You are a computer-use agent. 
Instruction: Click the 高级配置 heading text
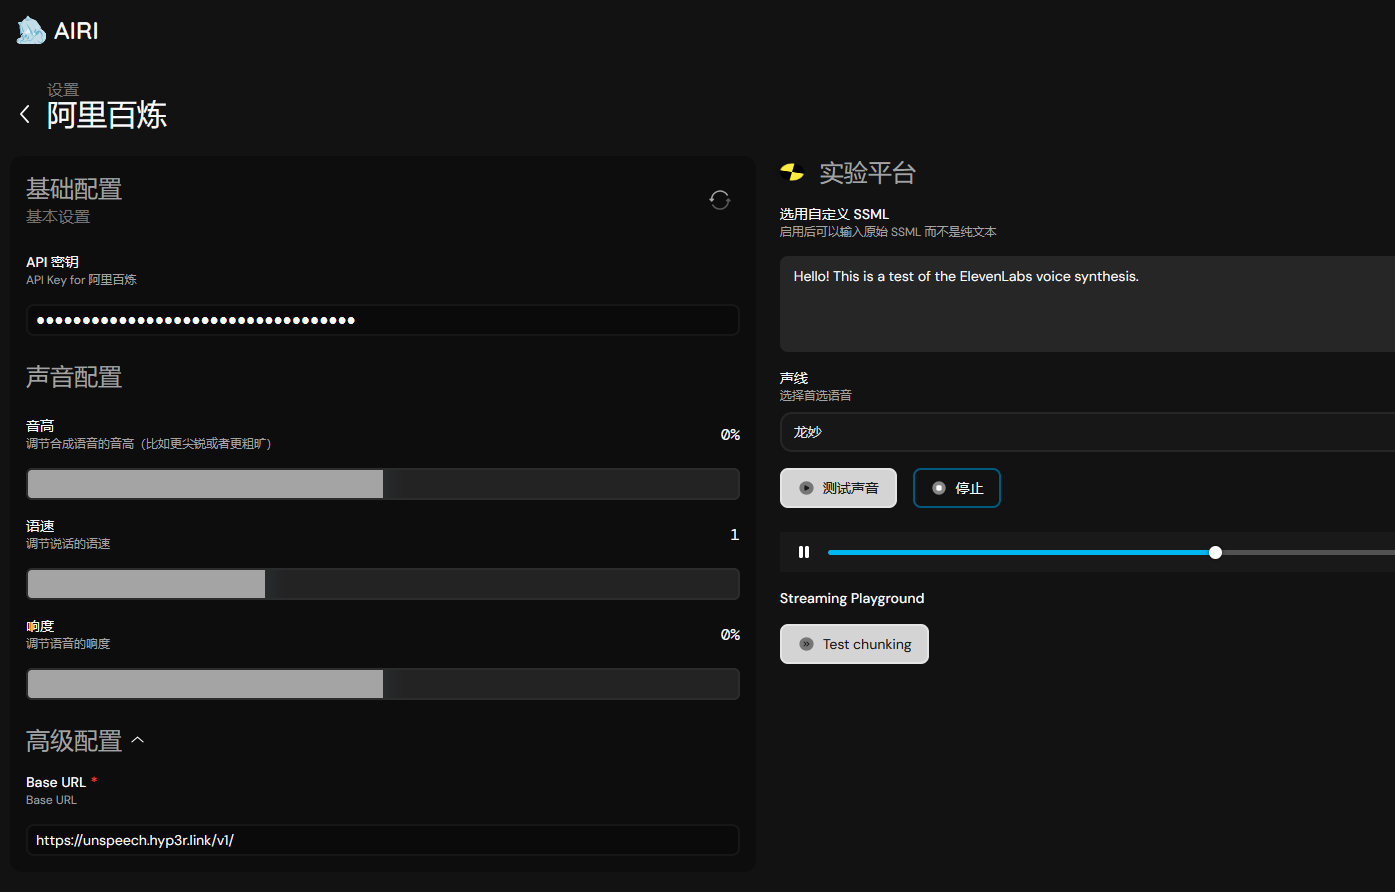74,741
